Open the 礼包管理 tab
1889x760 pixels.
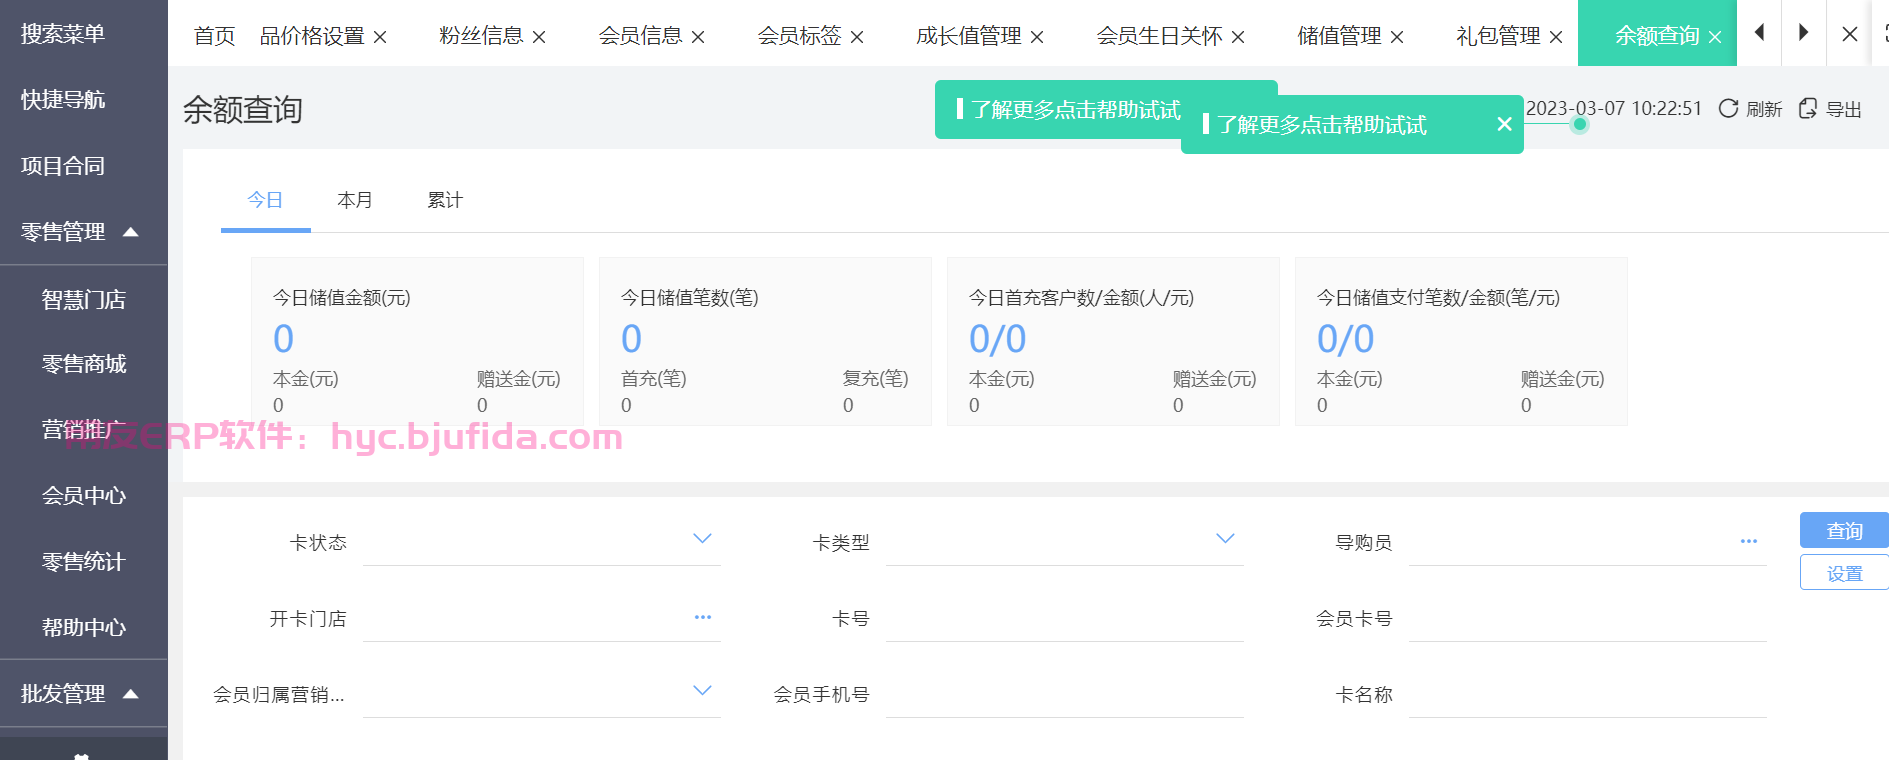[x=1498, y=36]
